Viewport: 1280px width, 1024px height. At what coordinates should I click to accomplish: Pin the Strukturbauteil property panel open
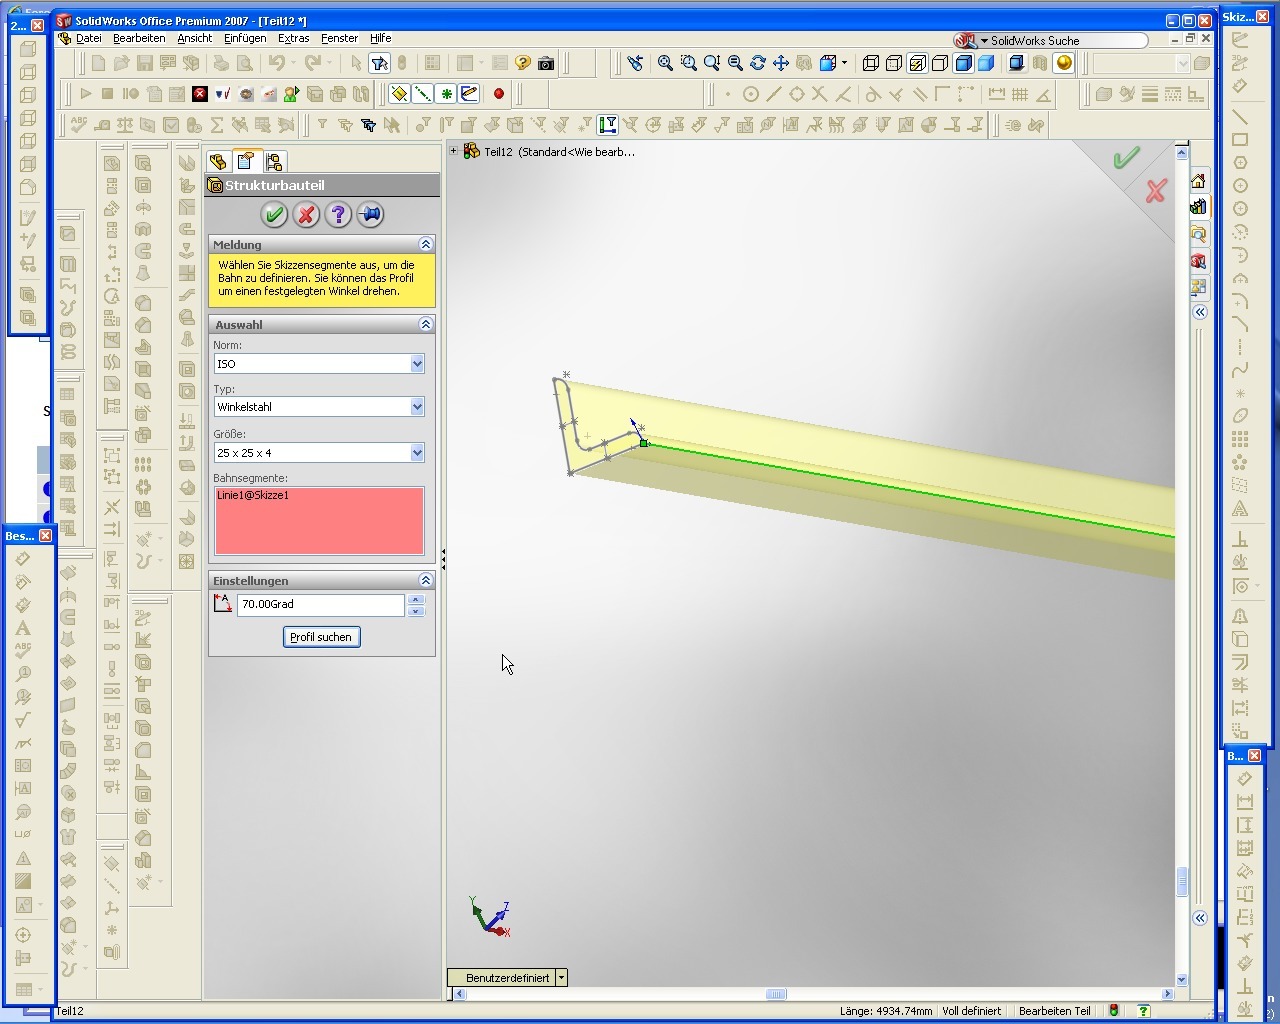pos(370,214)
